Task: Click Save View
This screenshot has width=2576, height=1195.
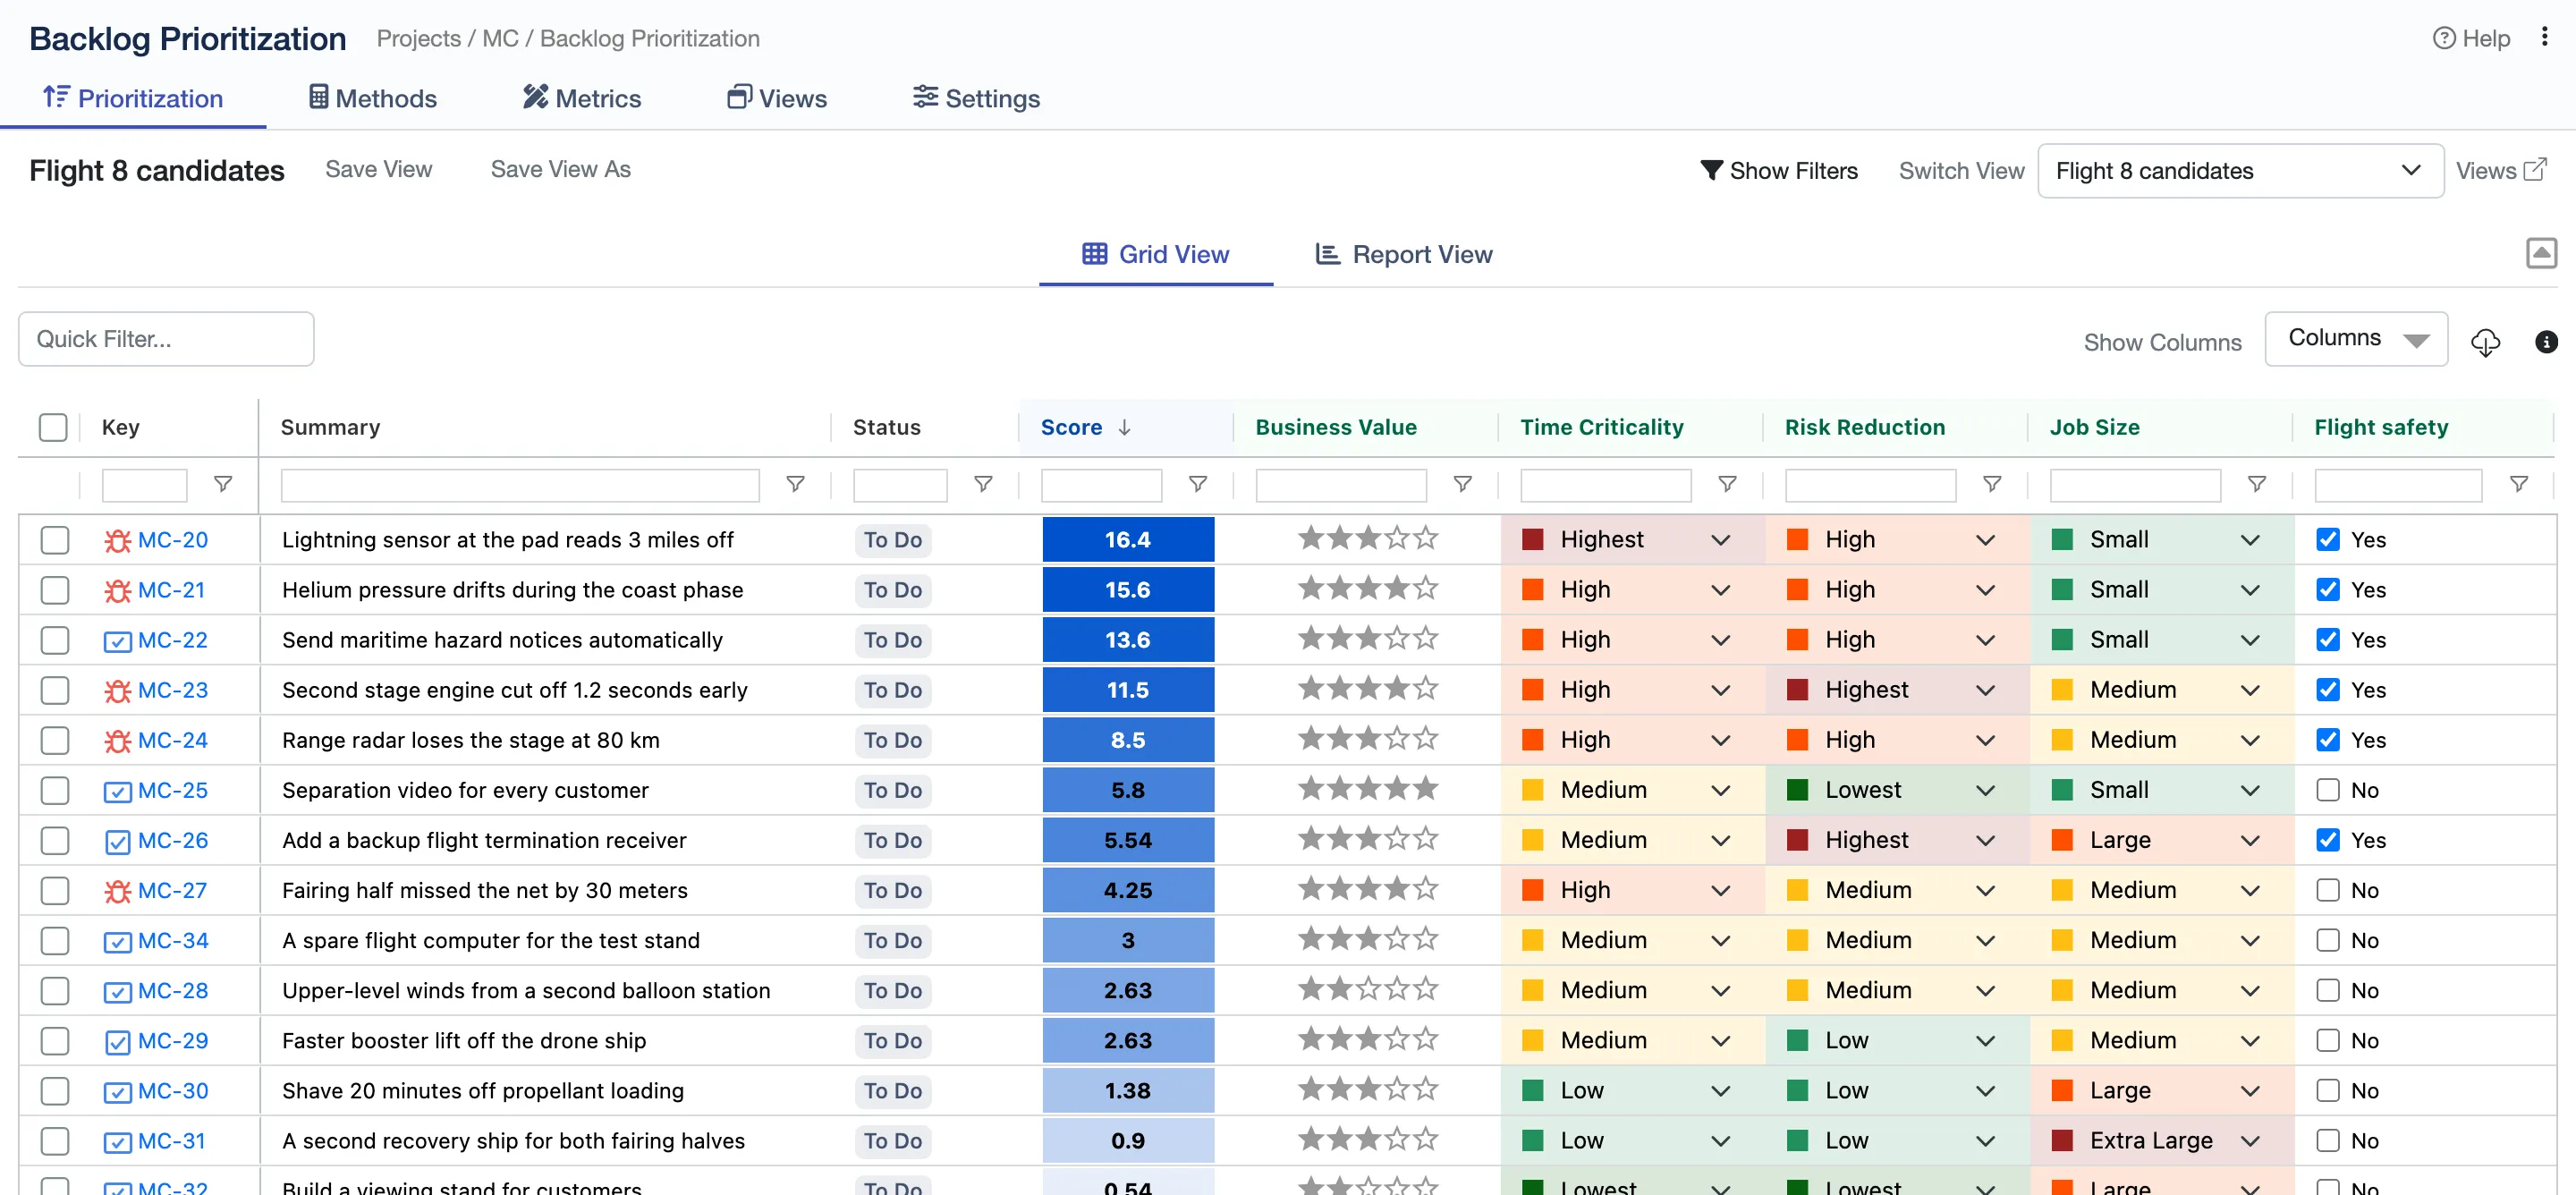Action: [x=378, y=169]
